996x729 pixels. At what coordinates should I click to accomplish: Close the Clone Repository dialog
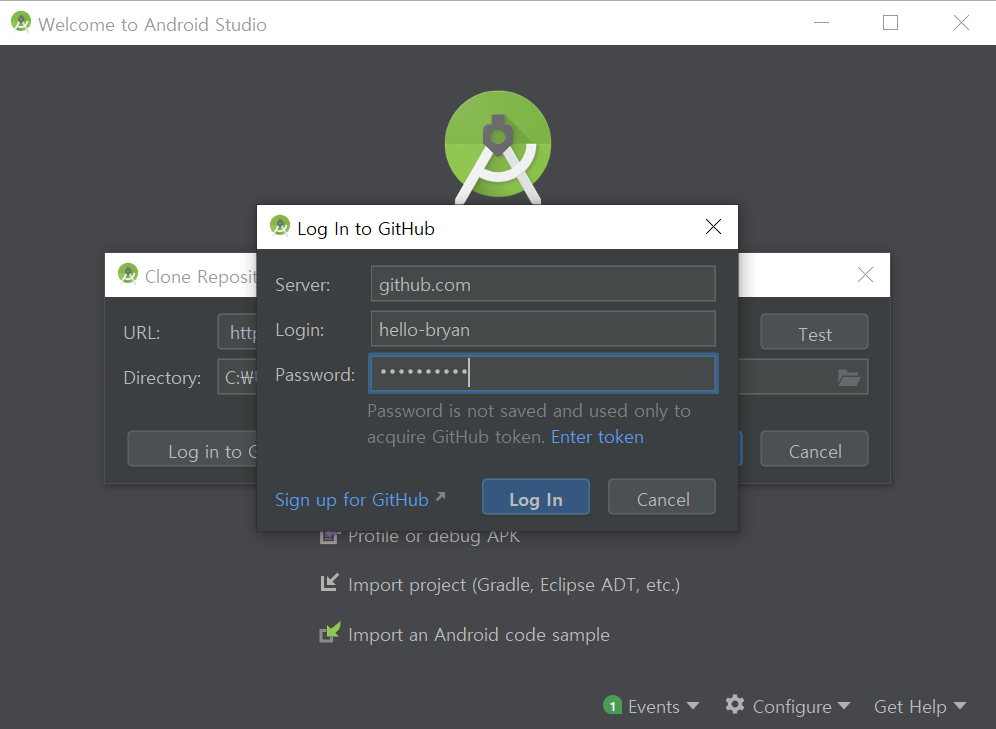(x=865, y=275)
